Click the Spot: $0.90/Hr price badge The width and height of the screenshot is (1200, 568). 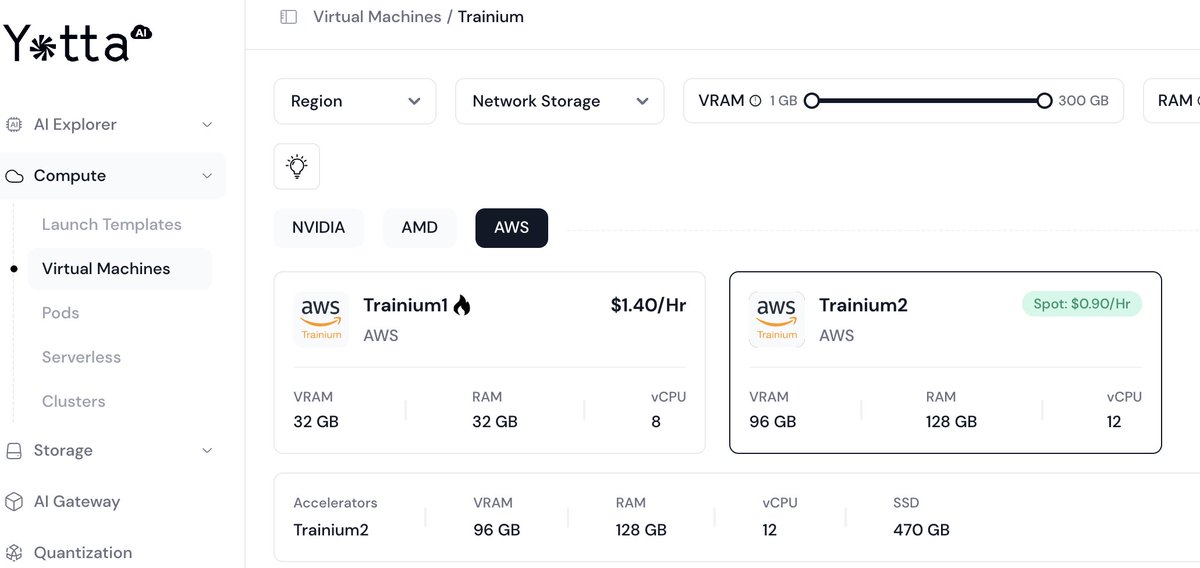click(x=1081, y=304)
